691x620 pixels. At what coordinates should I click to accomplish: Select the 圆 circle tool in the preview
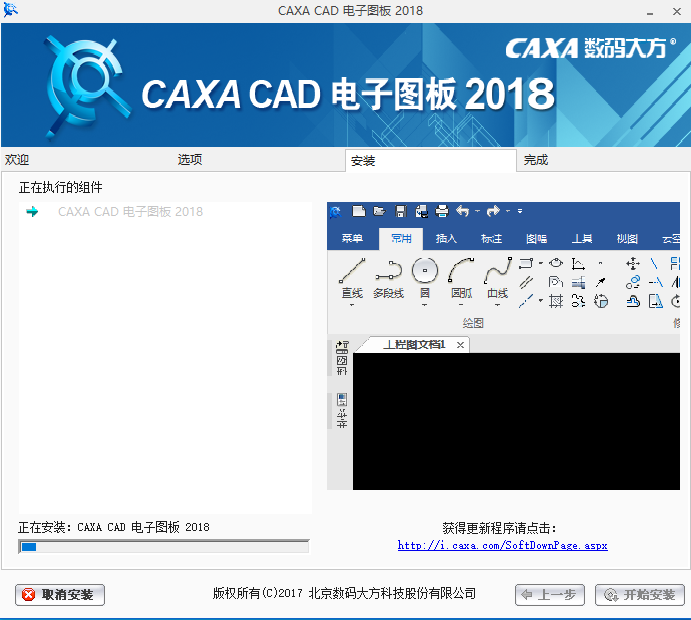(x=425, y=278)
